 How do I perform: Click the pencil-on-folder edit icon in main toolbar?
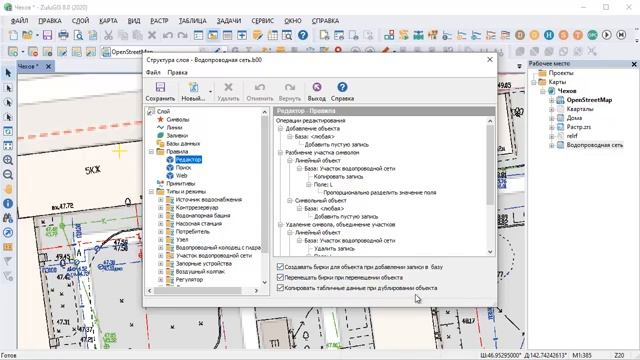257,36
